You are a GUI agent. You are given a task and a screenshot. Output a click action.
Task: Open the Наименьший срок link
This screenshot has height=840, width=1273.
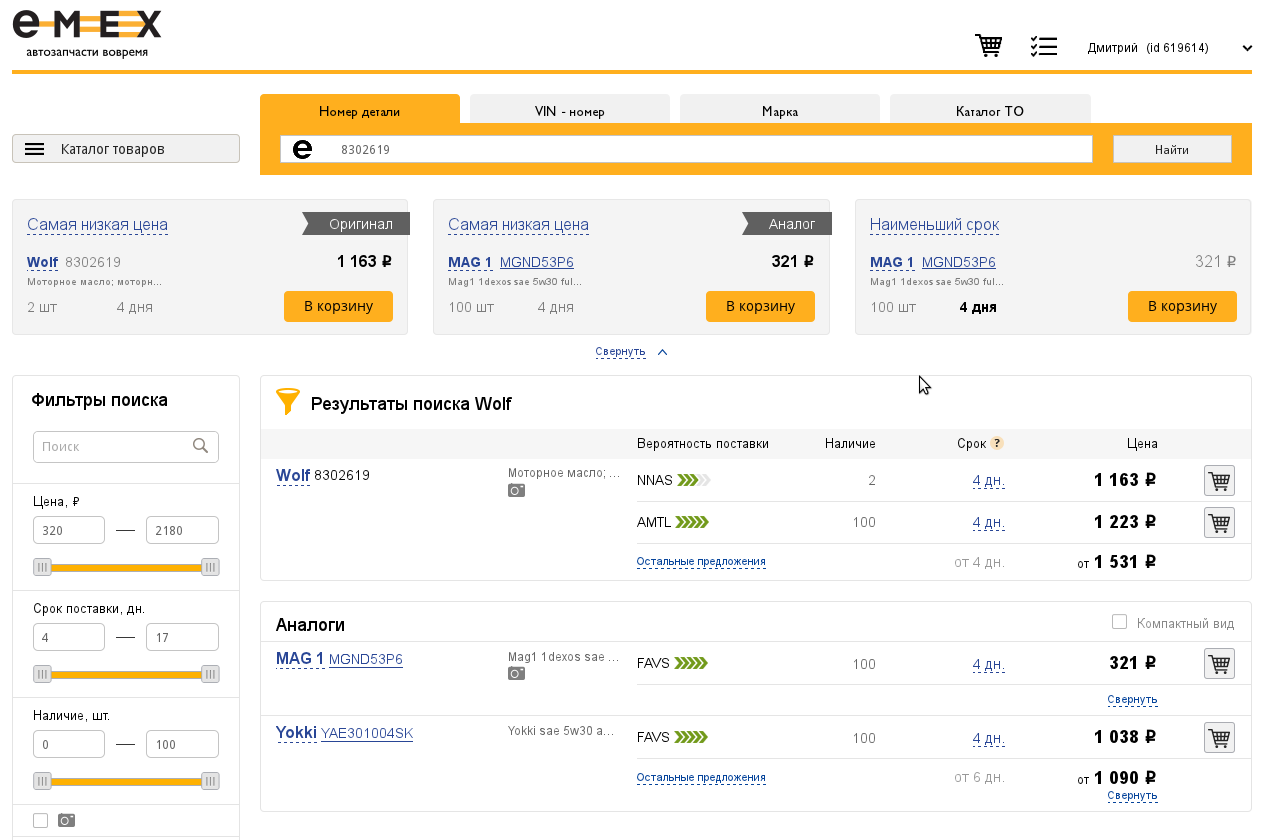(934, 225)
